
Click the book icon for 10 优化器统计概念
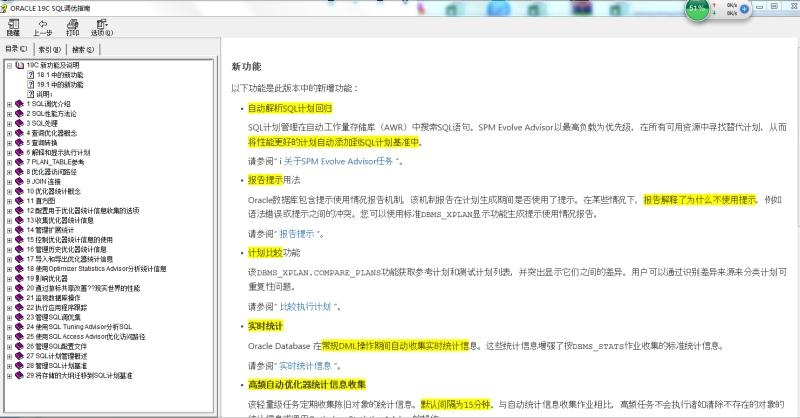pyautogui.click(x=19, y=191)
